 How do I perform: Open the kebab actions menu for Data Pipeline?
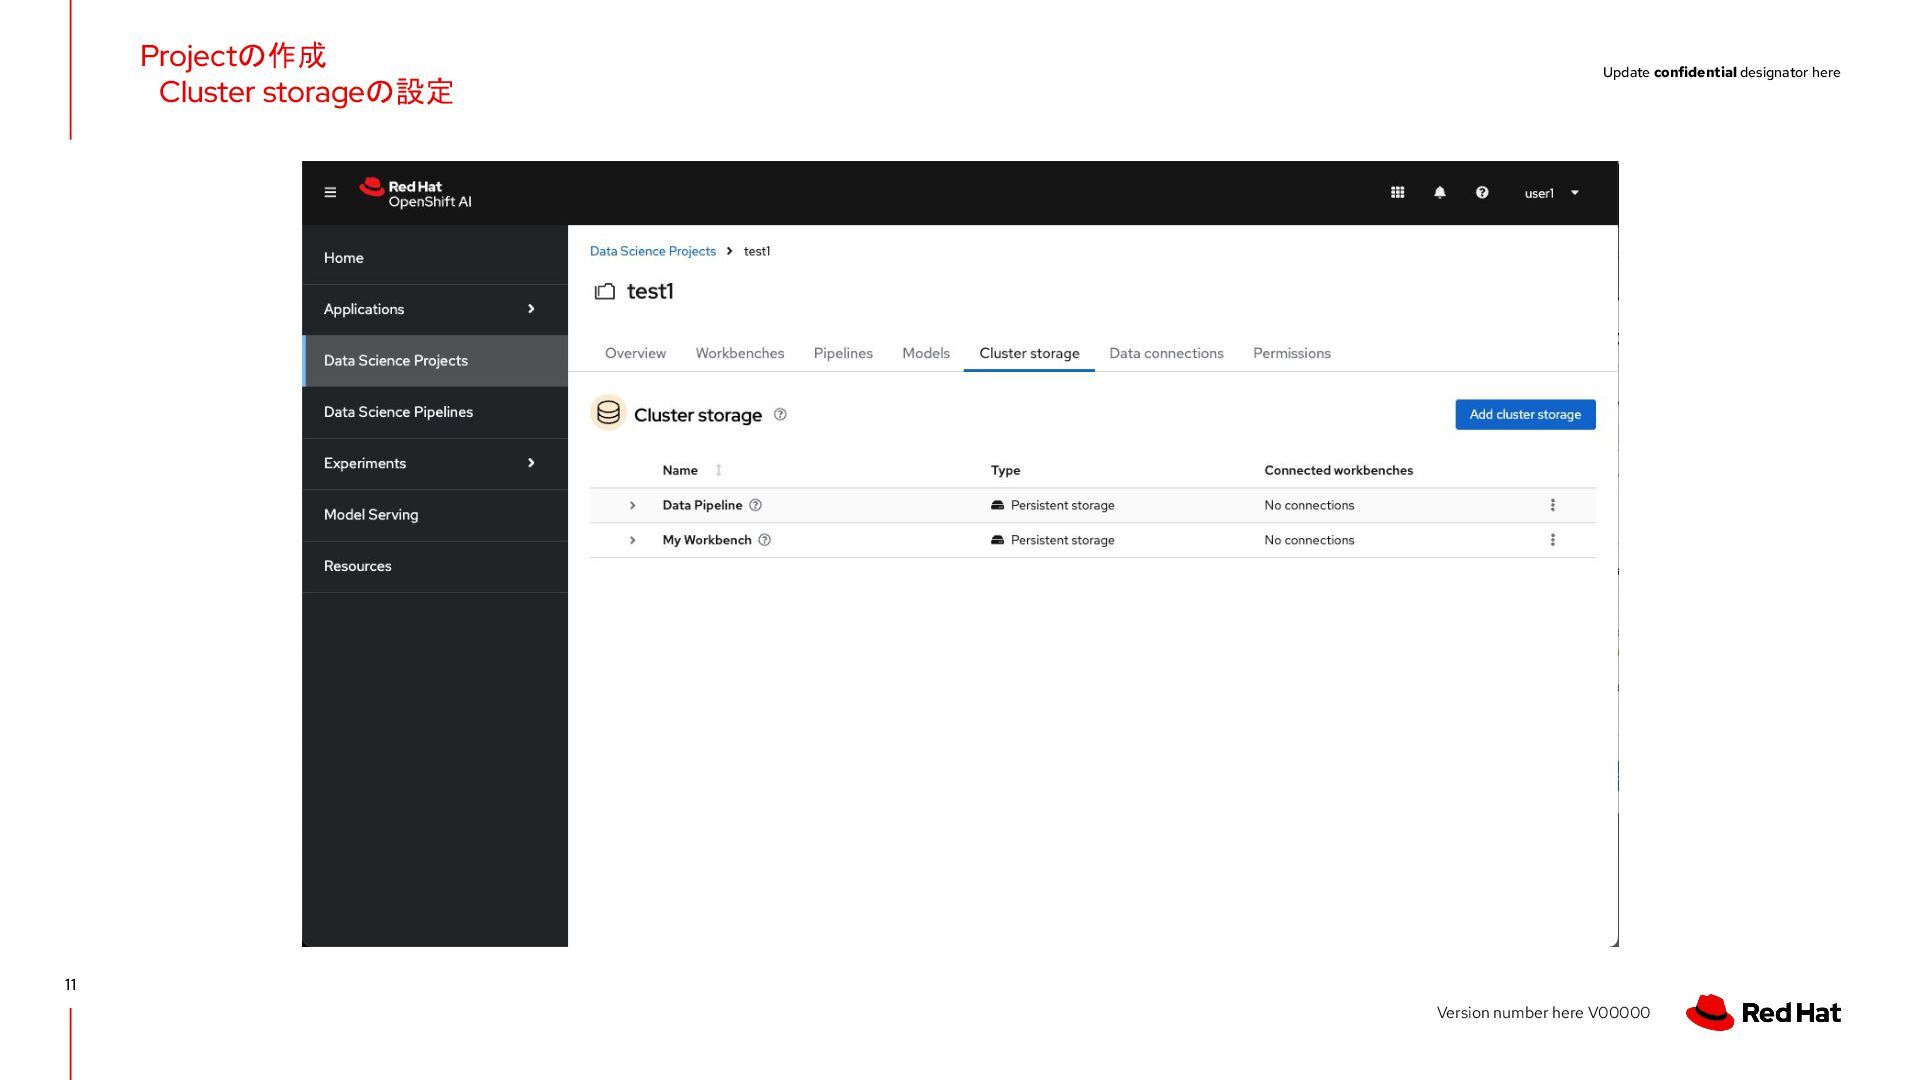click(1552, 505)
